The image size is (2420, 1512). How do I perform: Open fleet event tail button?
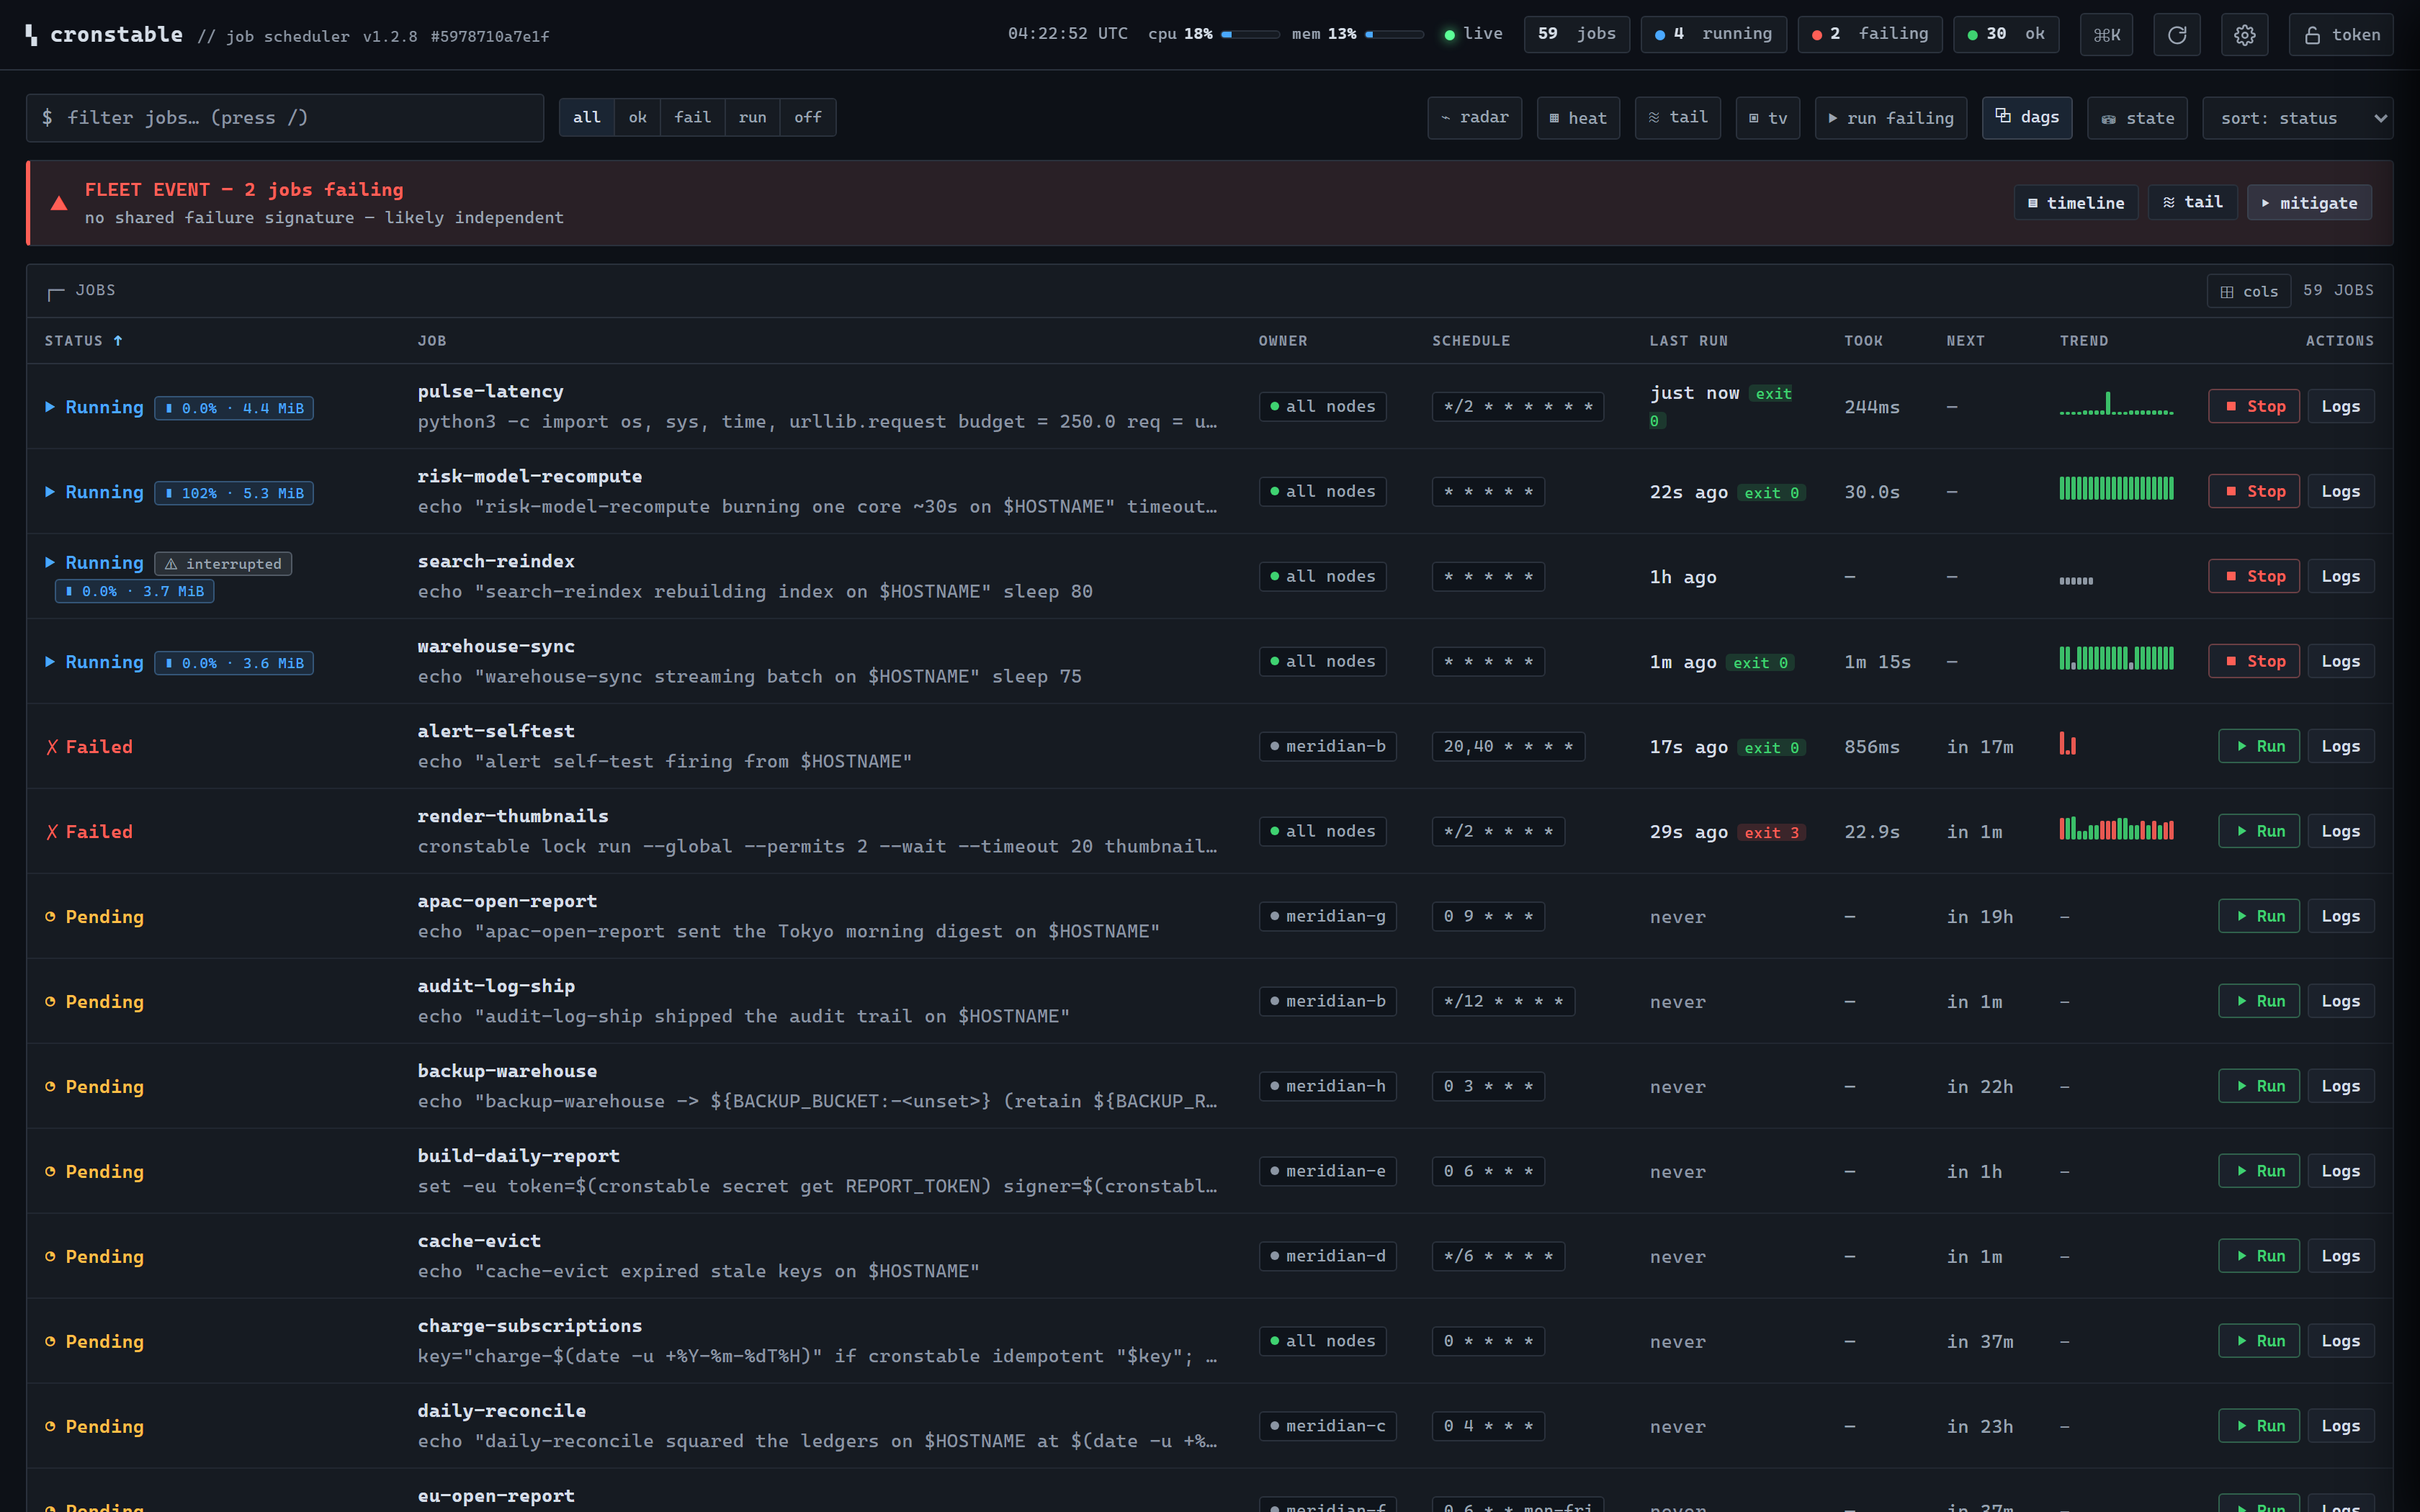(2192, 202)
